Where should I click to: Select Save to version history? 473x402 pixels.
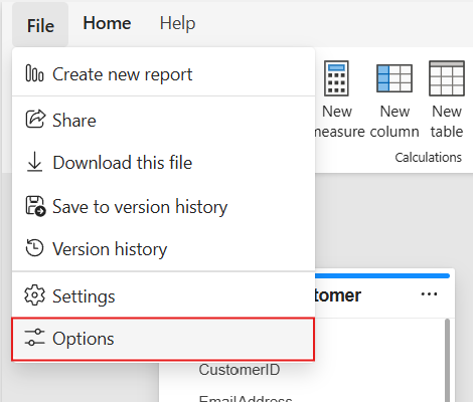tap(163, 206)
